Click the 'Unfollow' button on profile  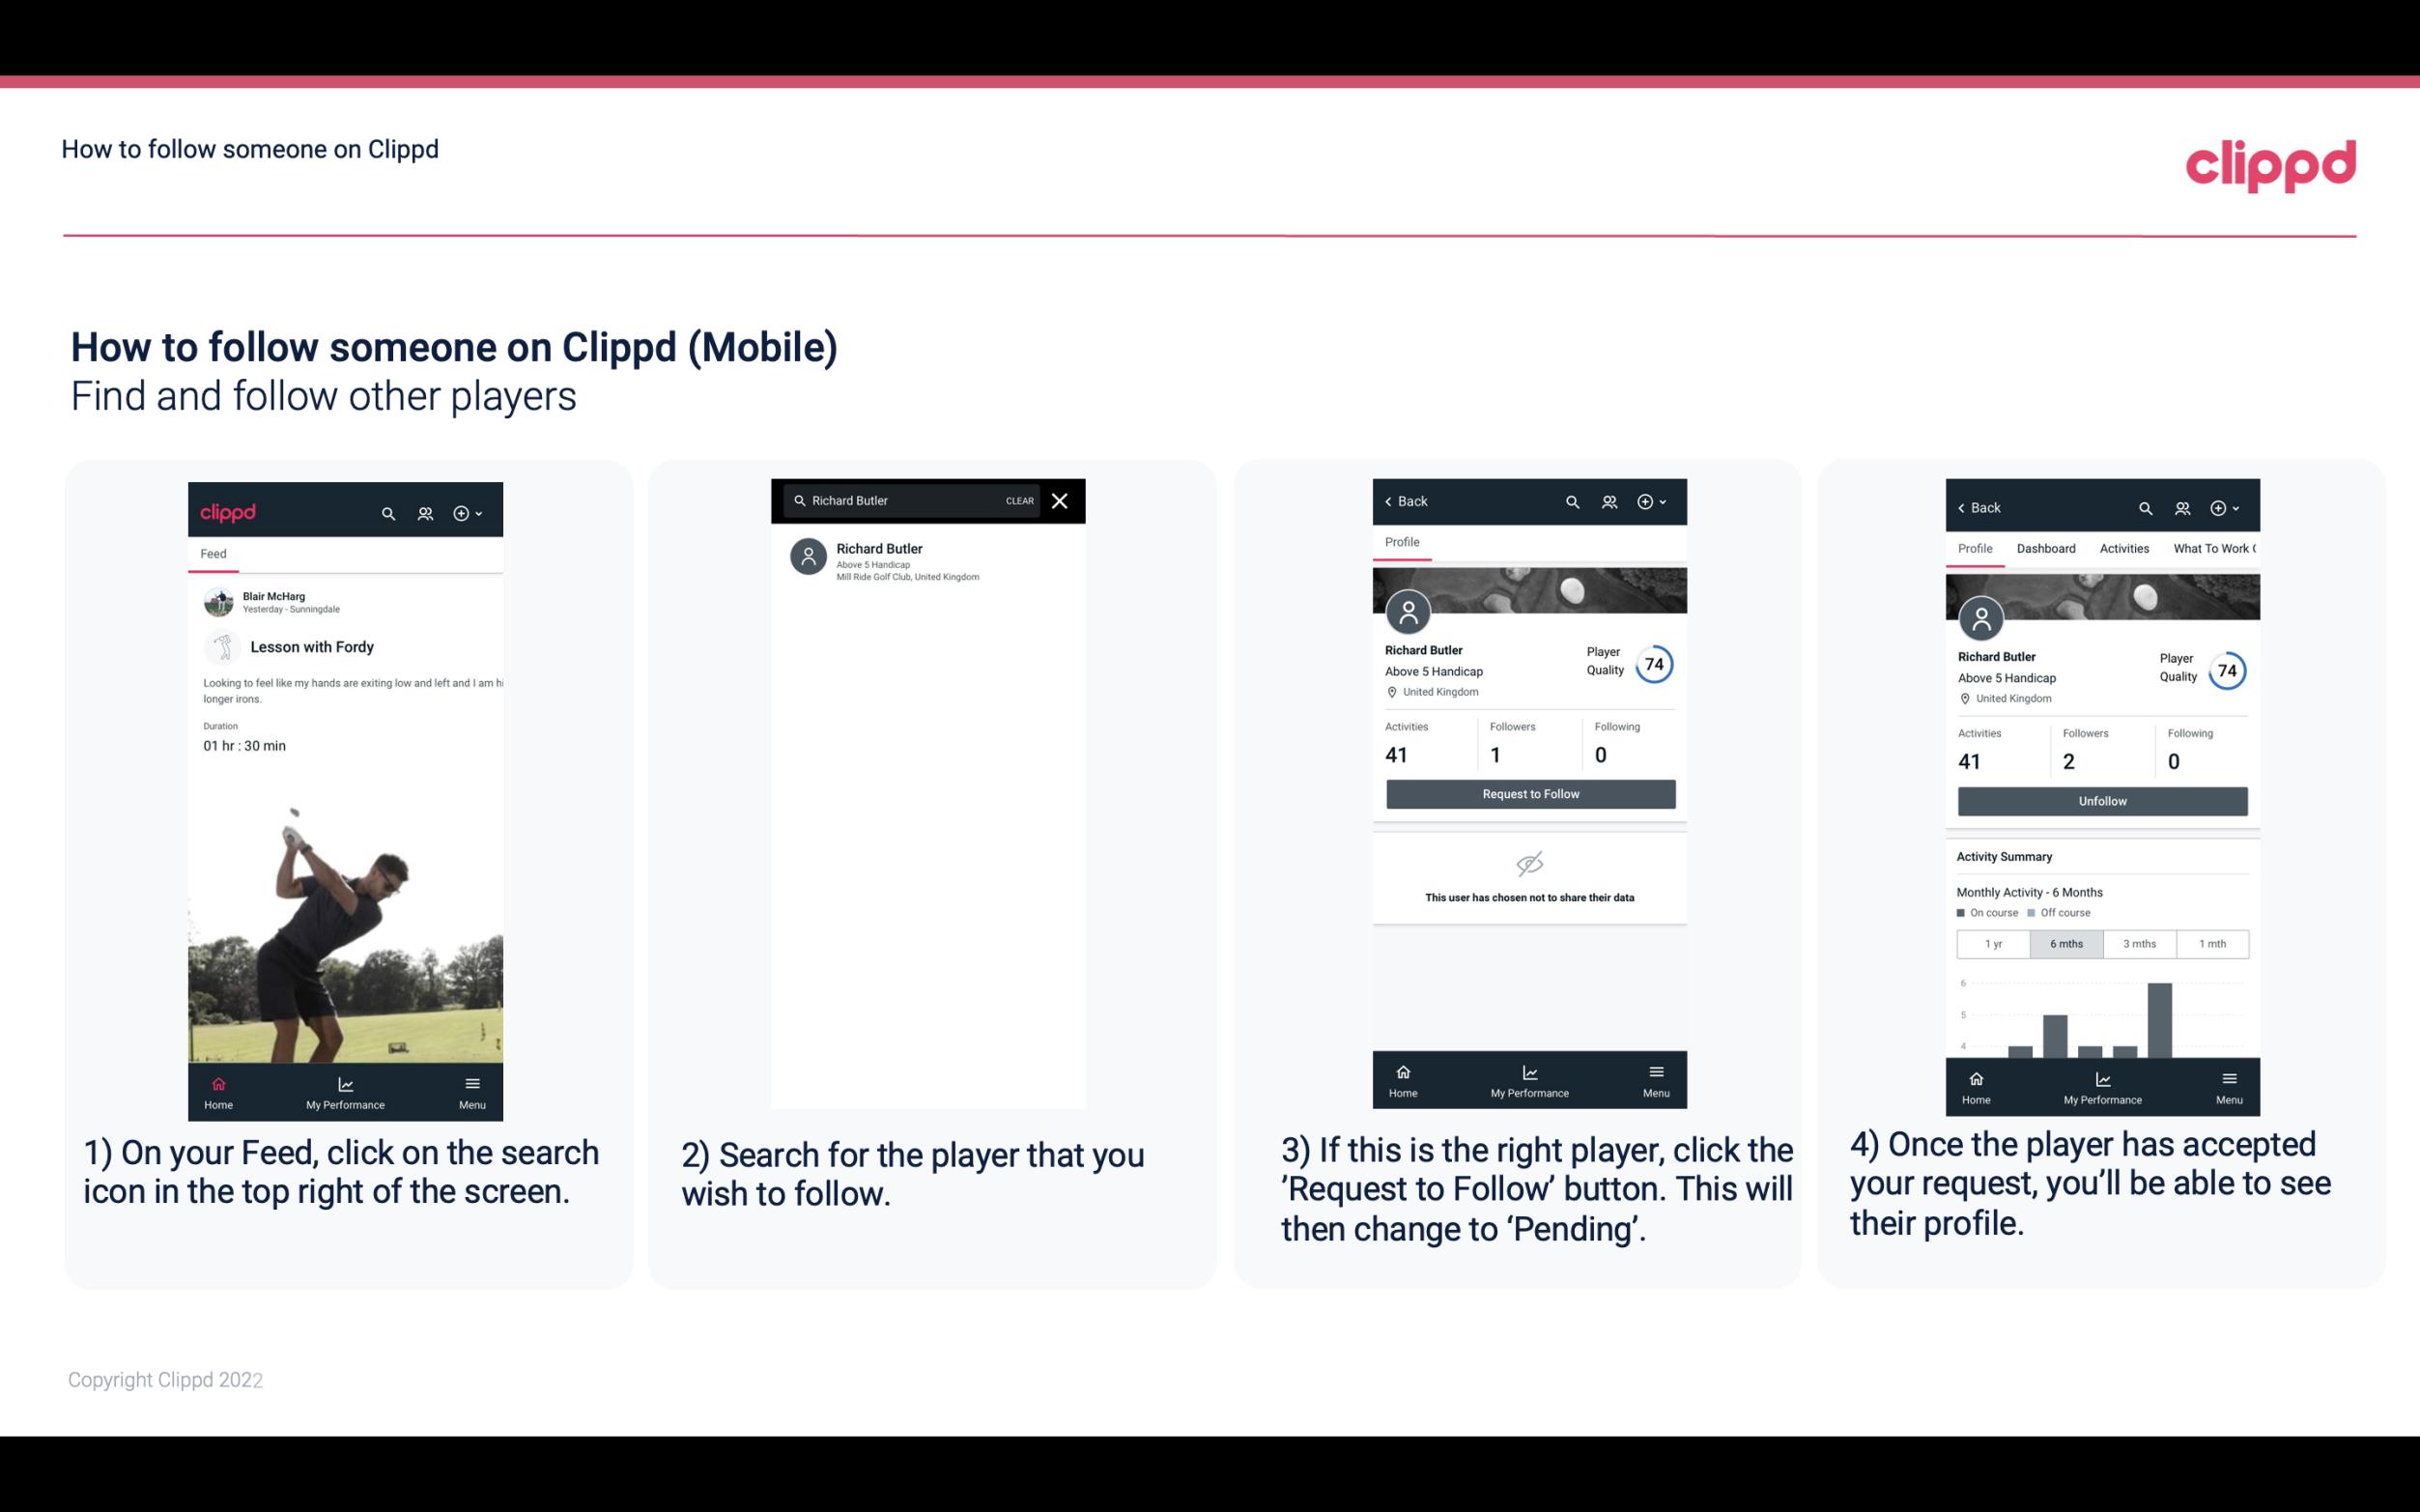tap(2101, 801)
